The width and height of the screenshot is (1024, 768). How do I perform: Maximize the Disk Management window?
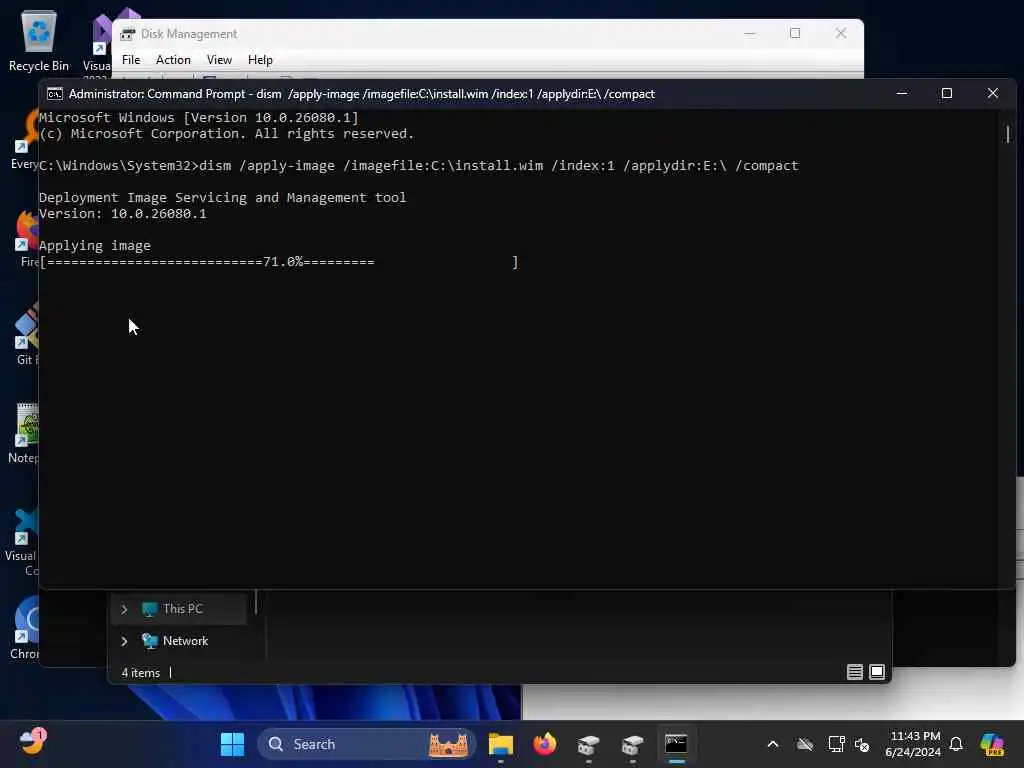(x=795, y=33)
